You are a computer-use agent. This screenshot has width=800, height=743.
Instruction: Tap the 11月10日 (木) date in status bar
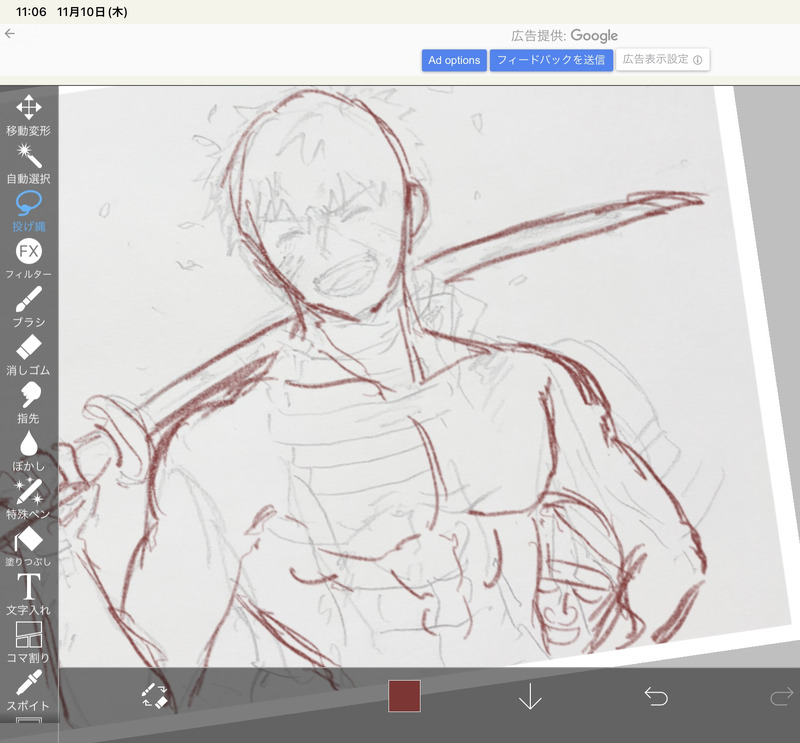pyautogui.click(x=92, y=12)
